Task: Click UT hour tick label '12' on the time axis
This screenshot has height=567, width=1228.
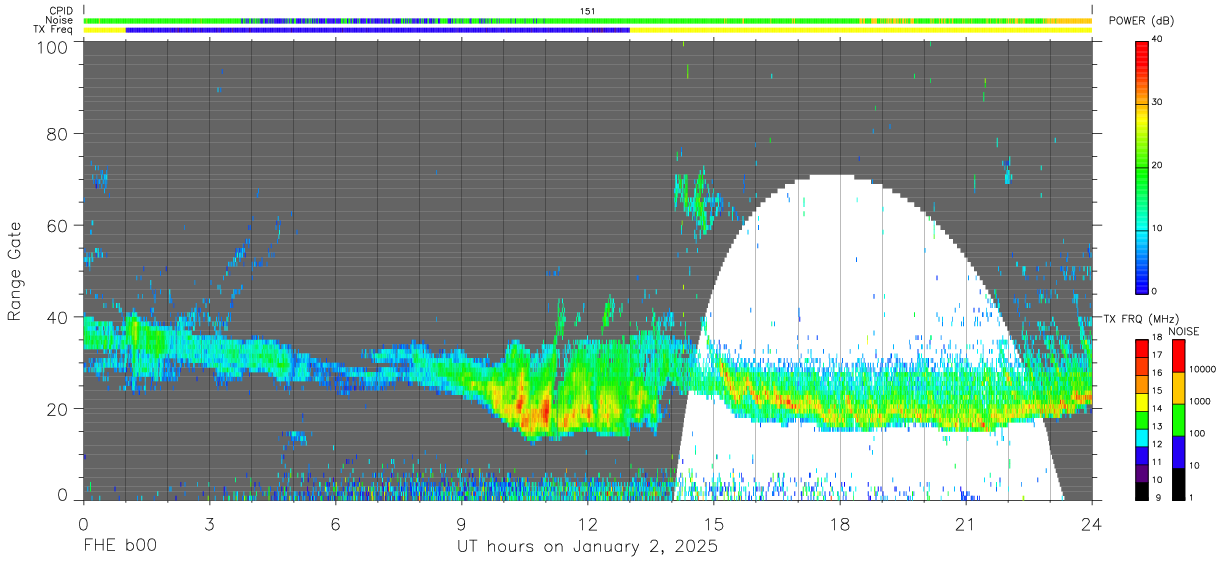Action: tap(587, 524)
